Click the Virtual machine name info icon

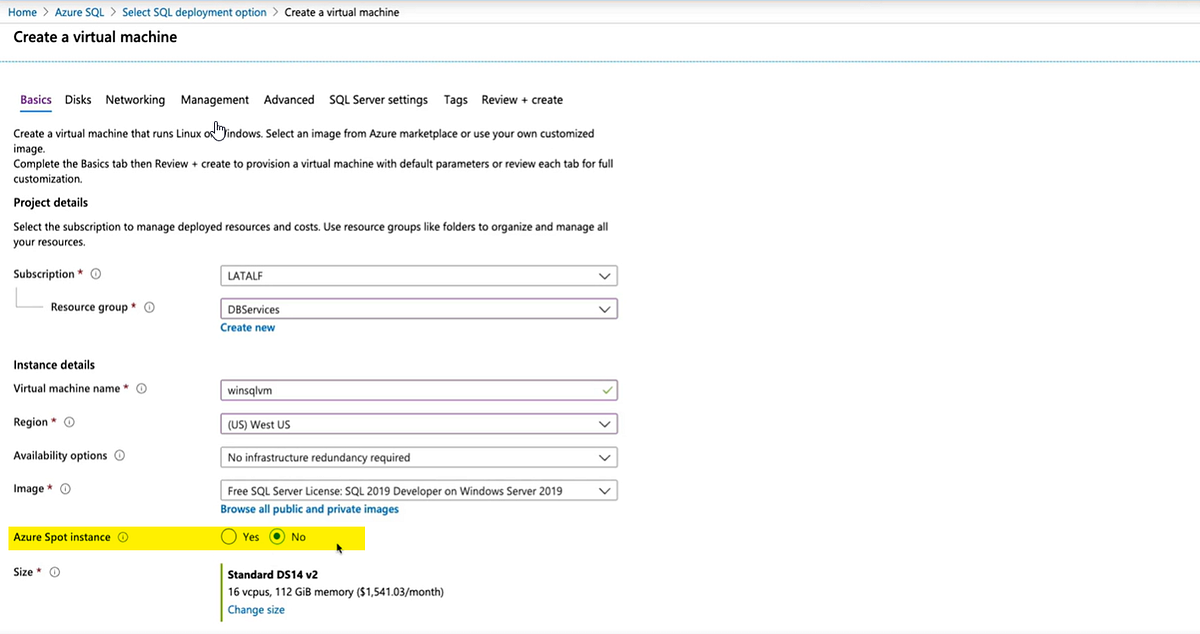tap(141, 389)
